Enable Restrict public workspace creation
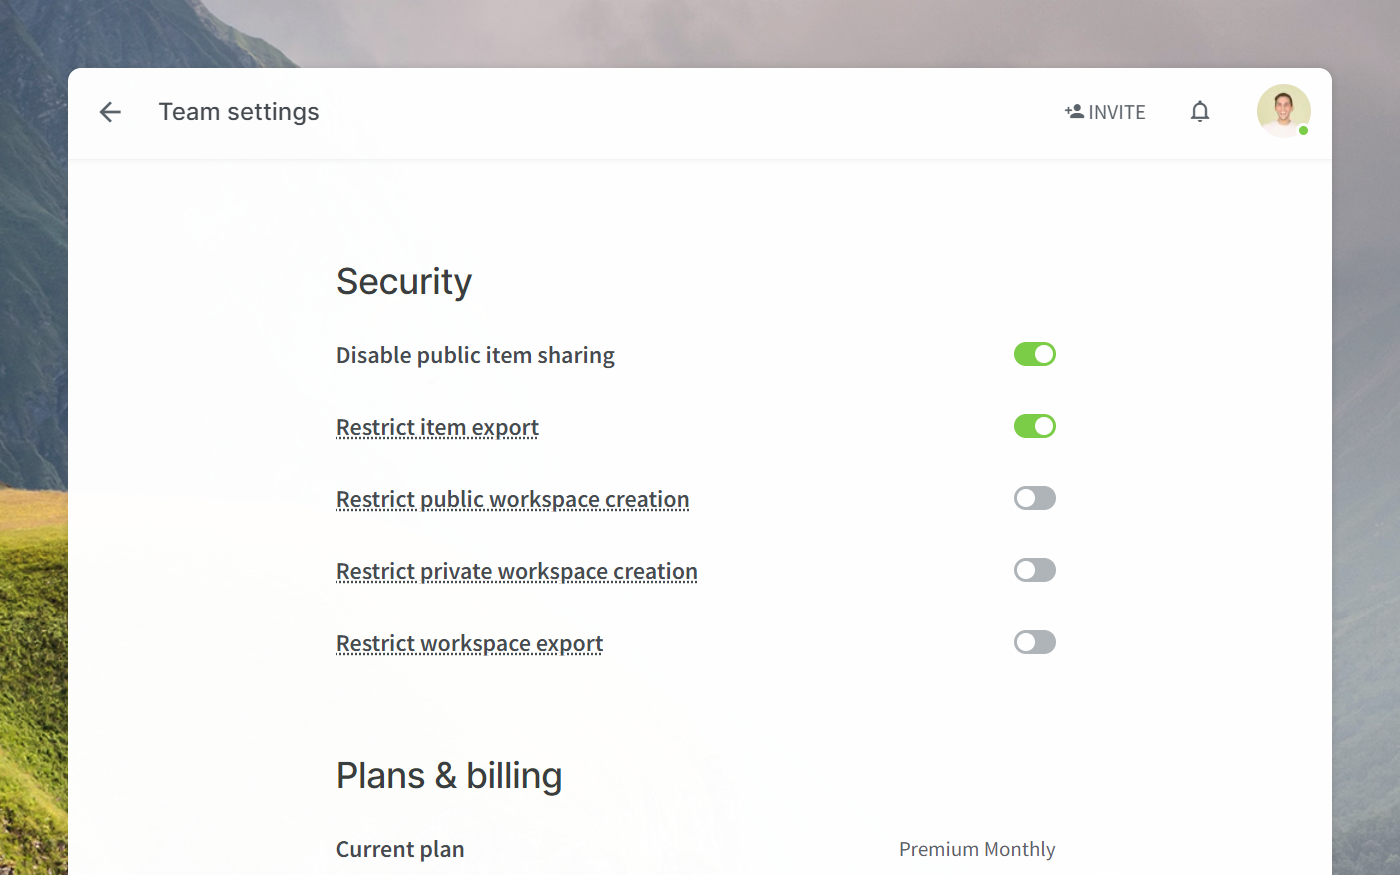Screen dimensions: 1400x875 [1035, 498]
